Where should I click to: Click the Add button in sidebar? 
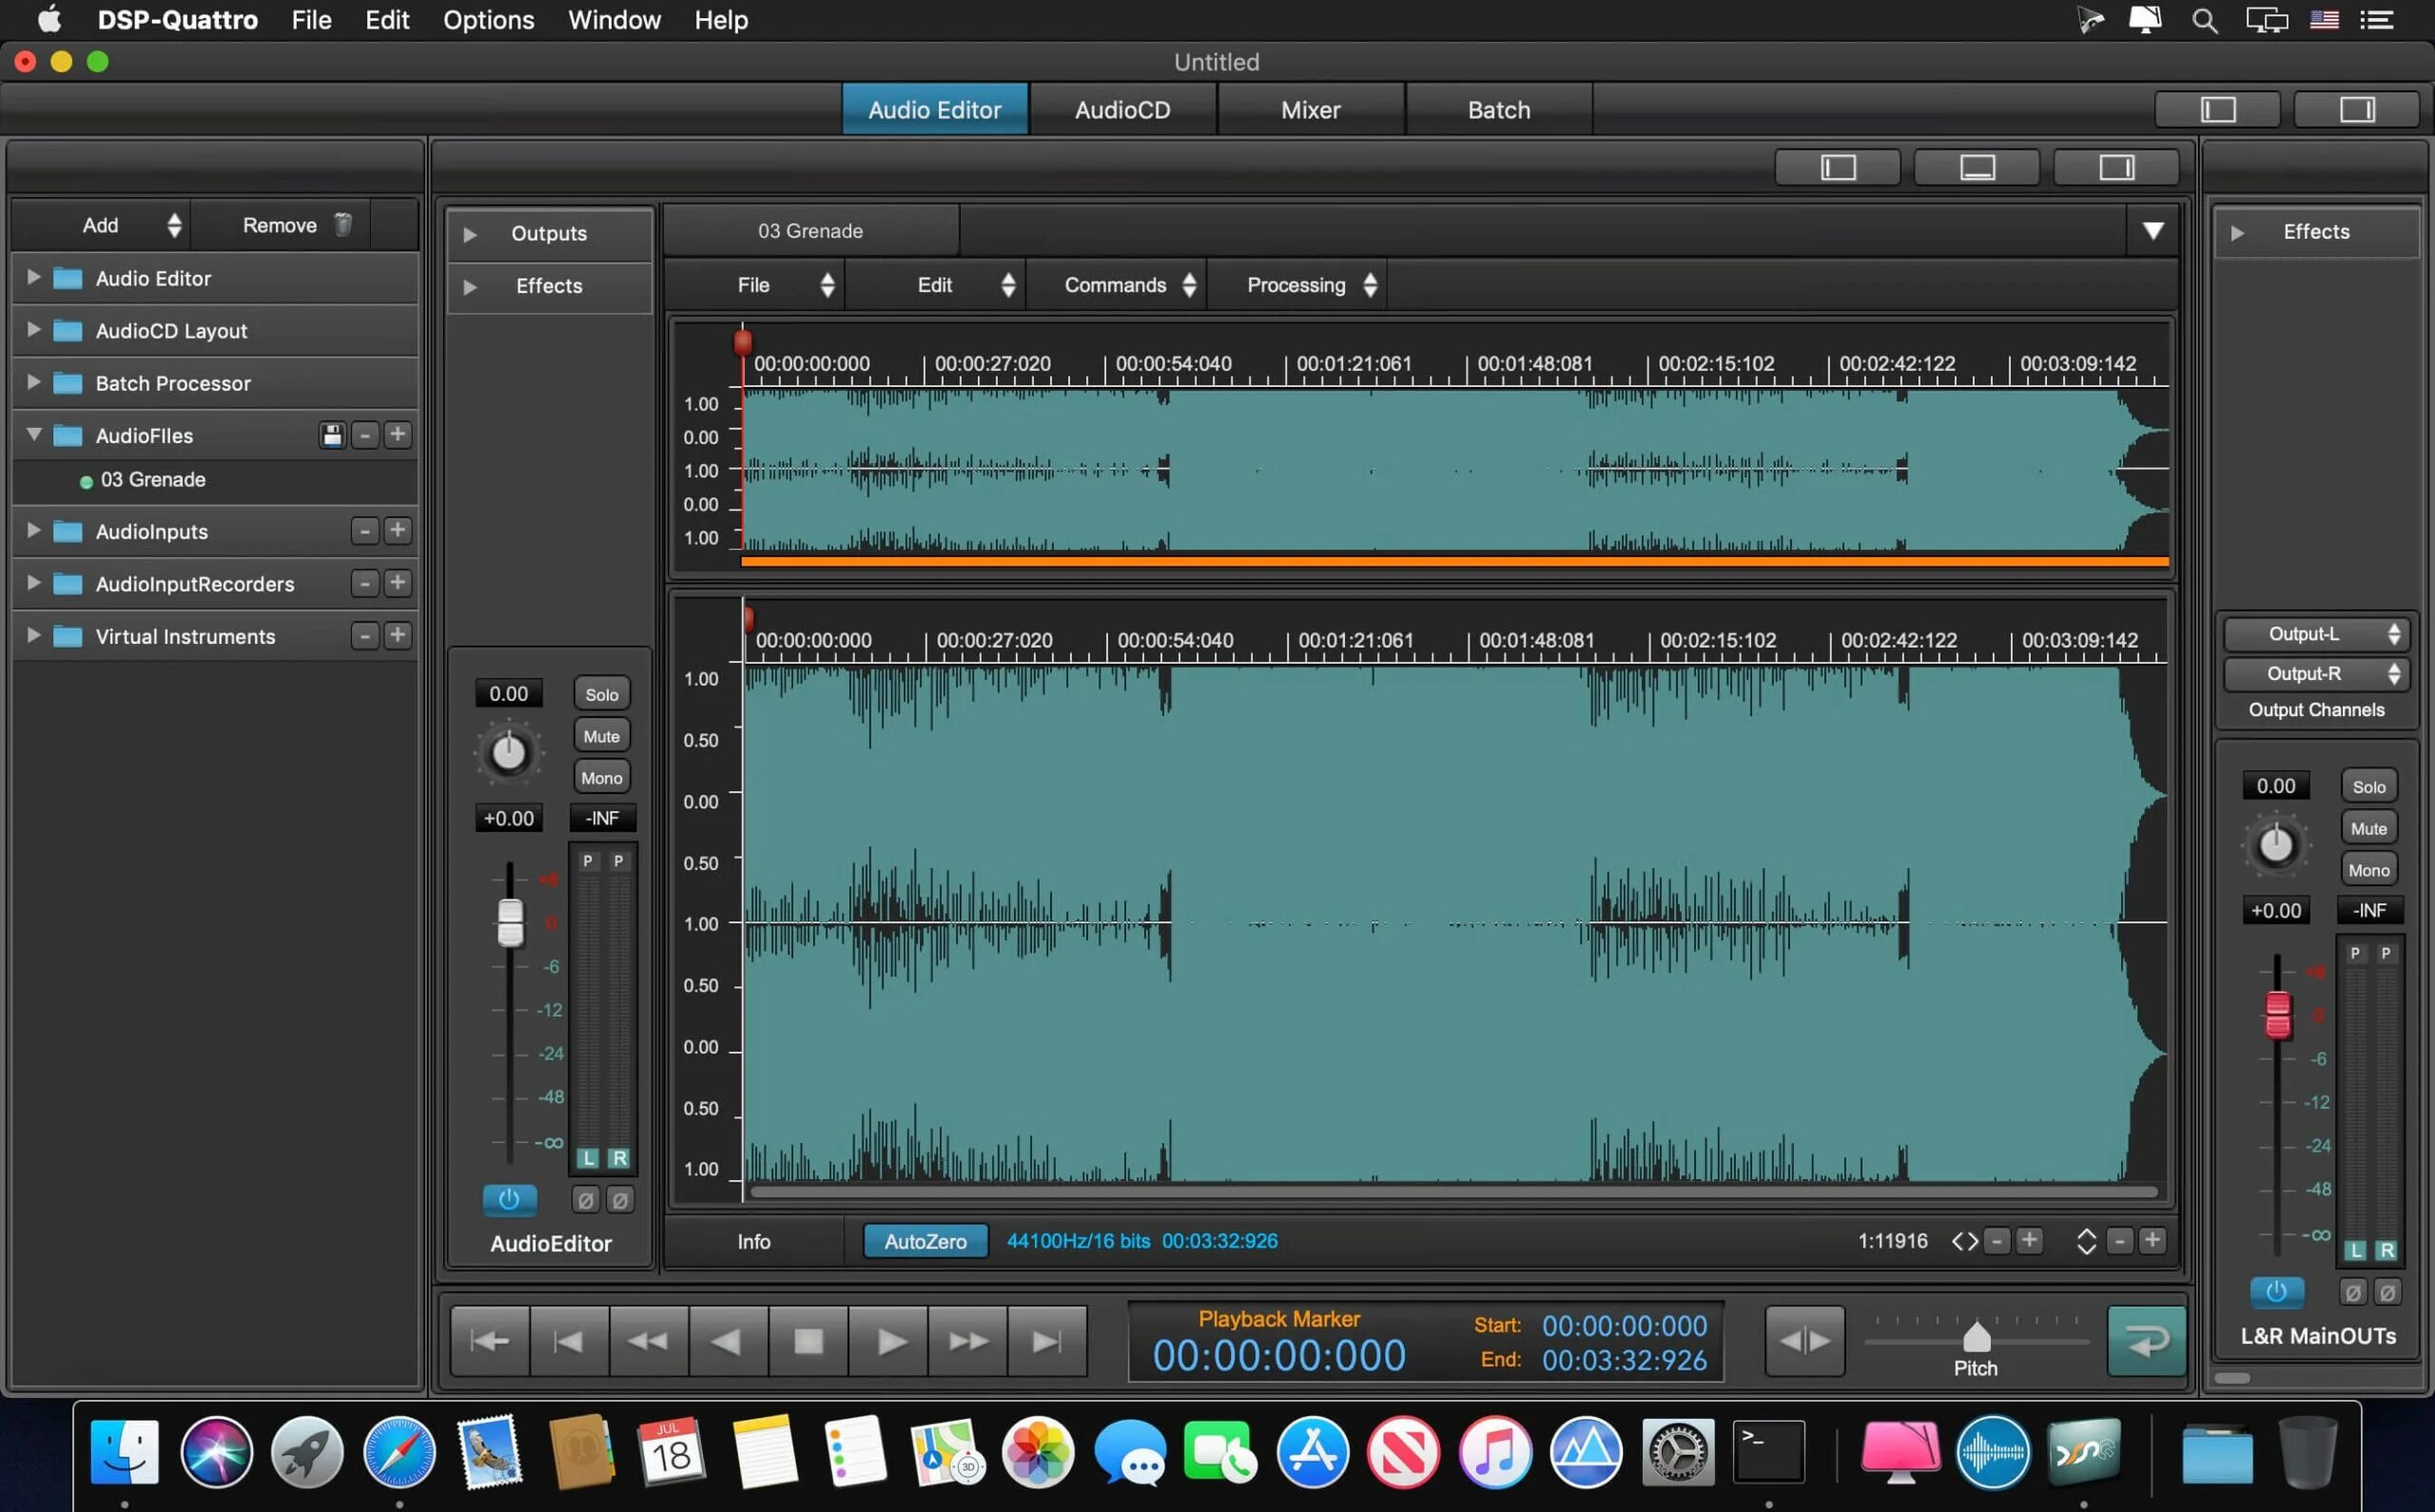point(100,225)
